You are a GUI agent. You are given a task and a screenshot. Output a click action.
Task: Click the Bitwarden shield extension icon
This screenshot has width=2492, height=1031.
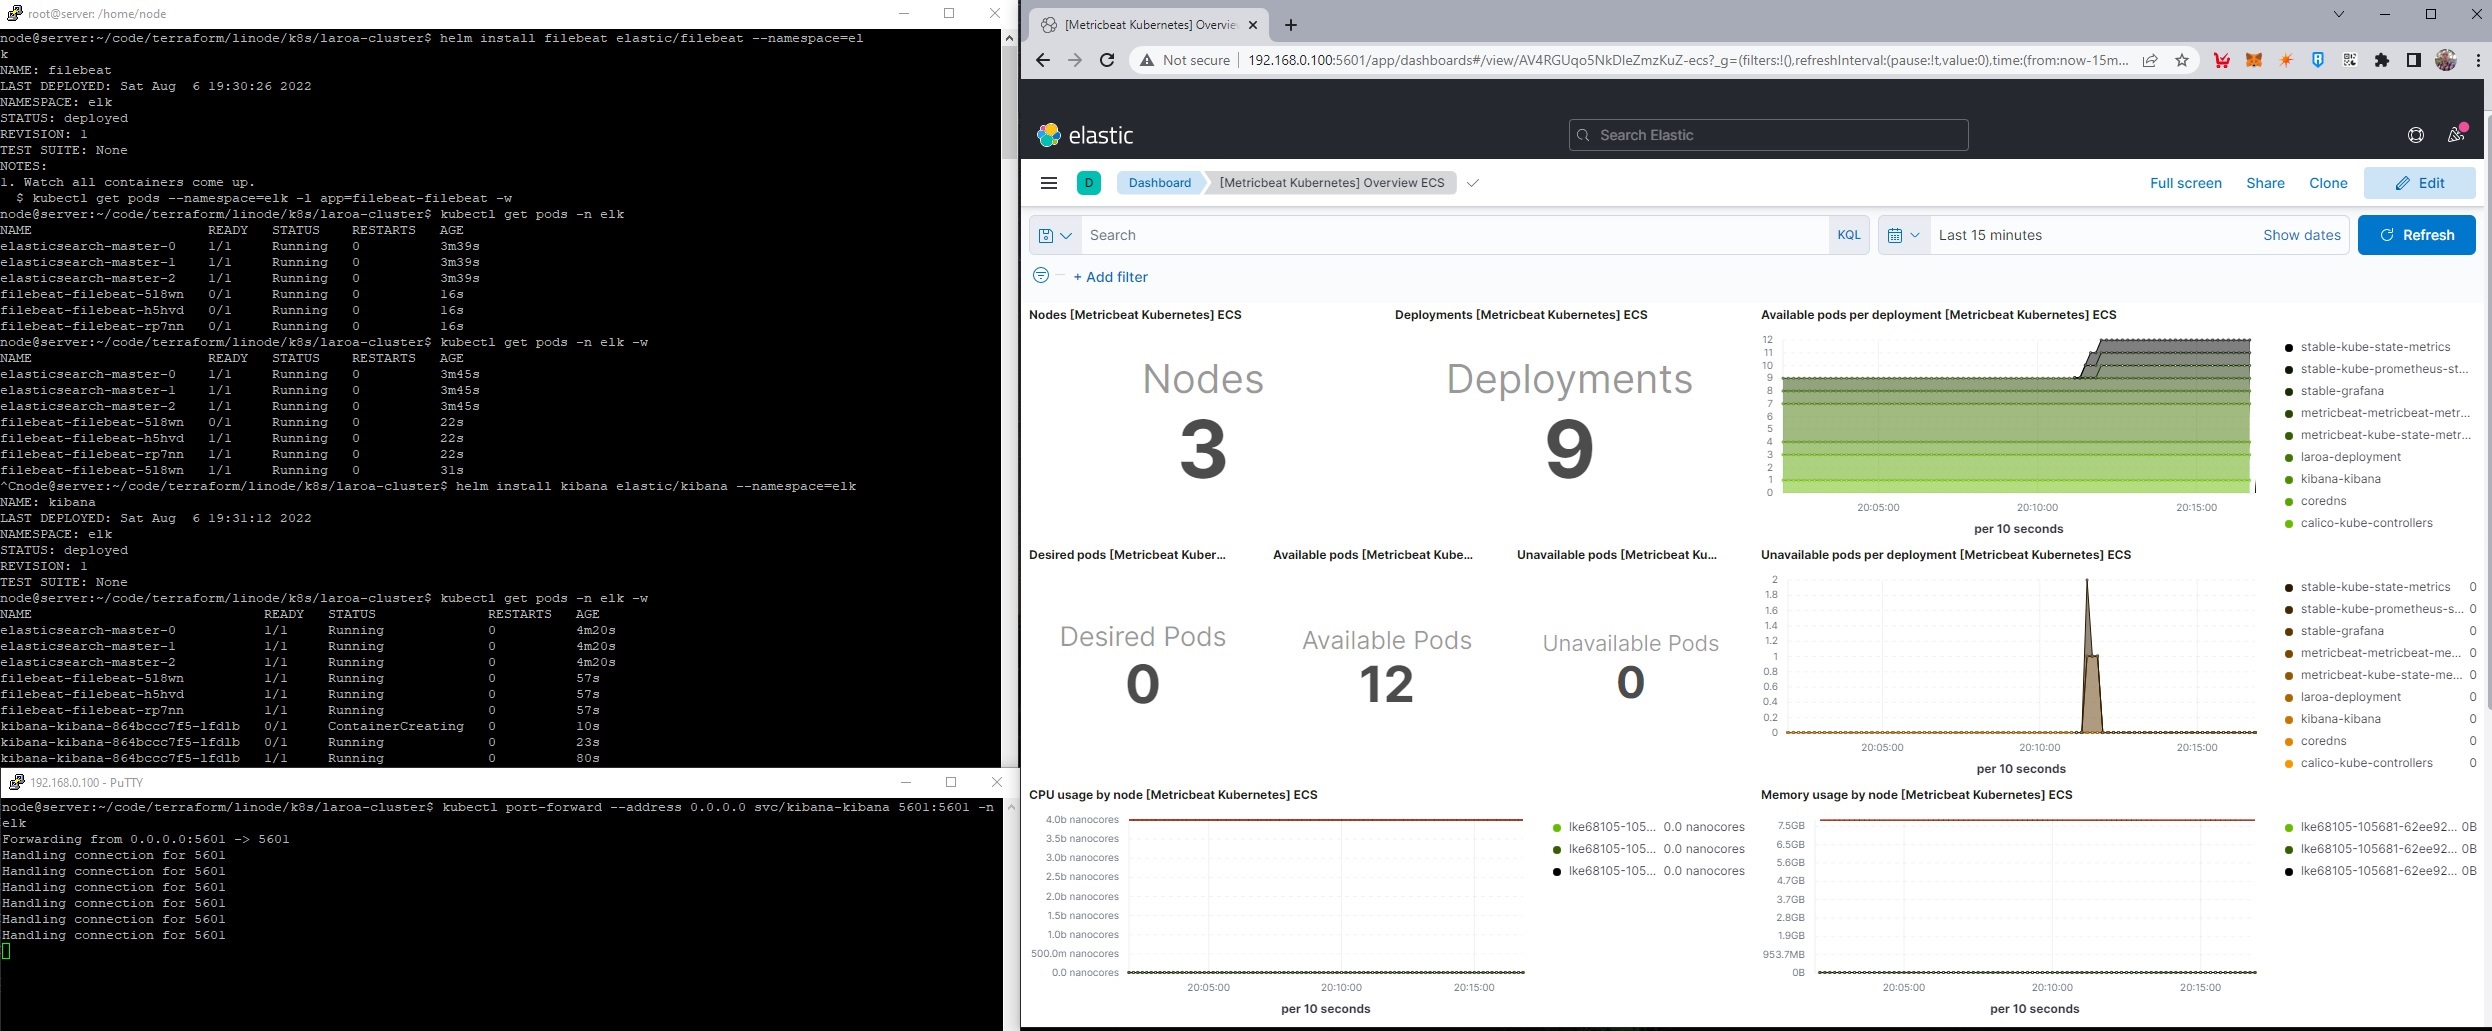click(x=2318, y=60)
